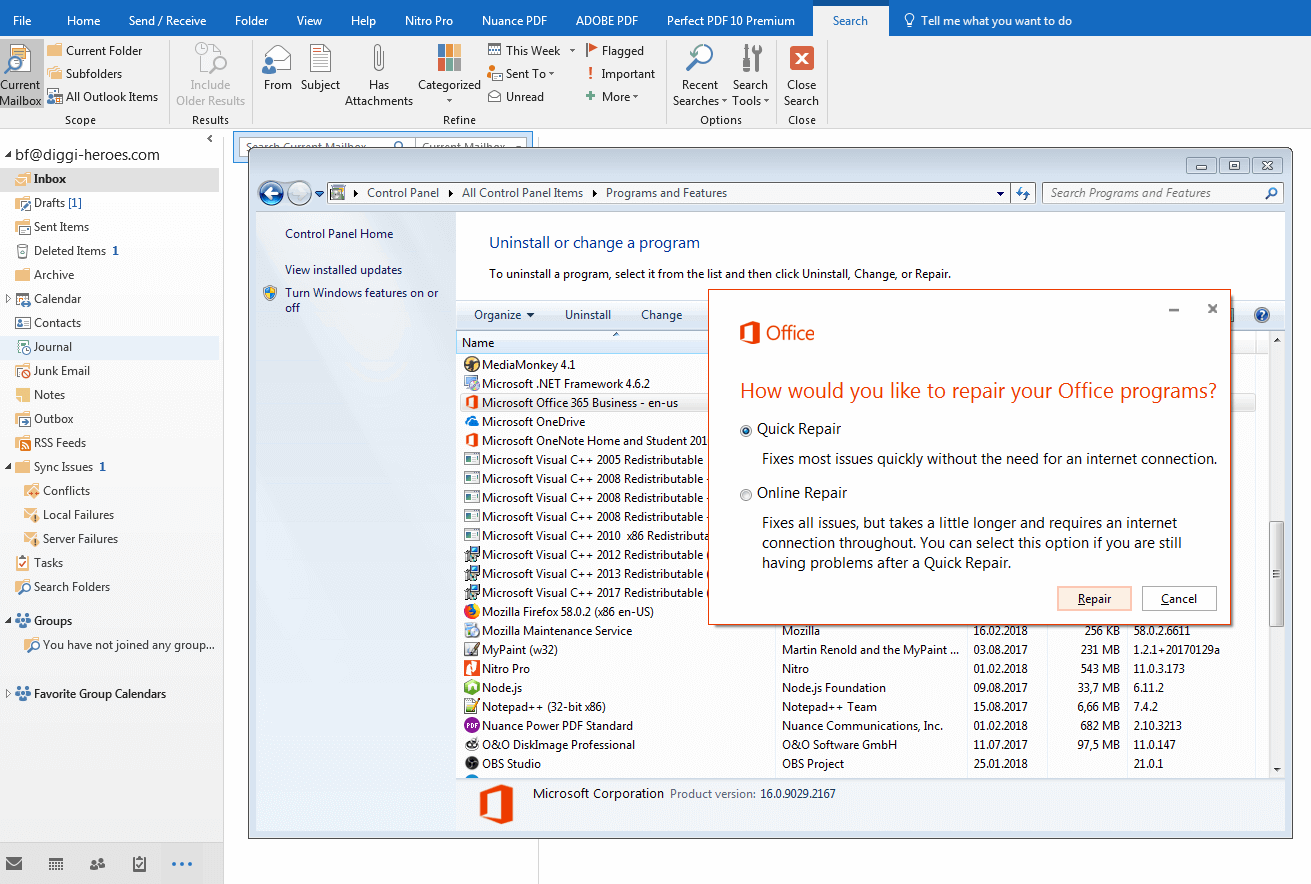Switch to Send / Receive tab
The width and height of the screenshot is (1311, 884).
coord(167,20)
